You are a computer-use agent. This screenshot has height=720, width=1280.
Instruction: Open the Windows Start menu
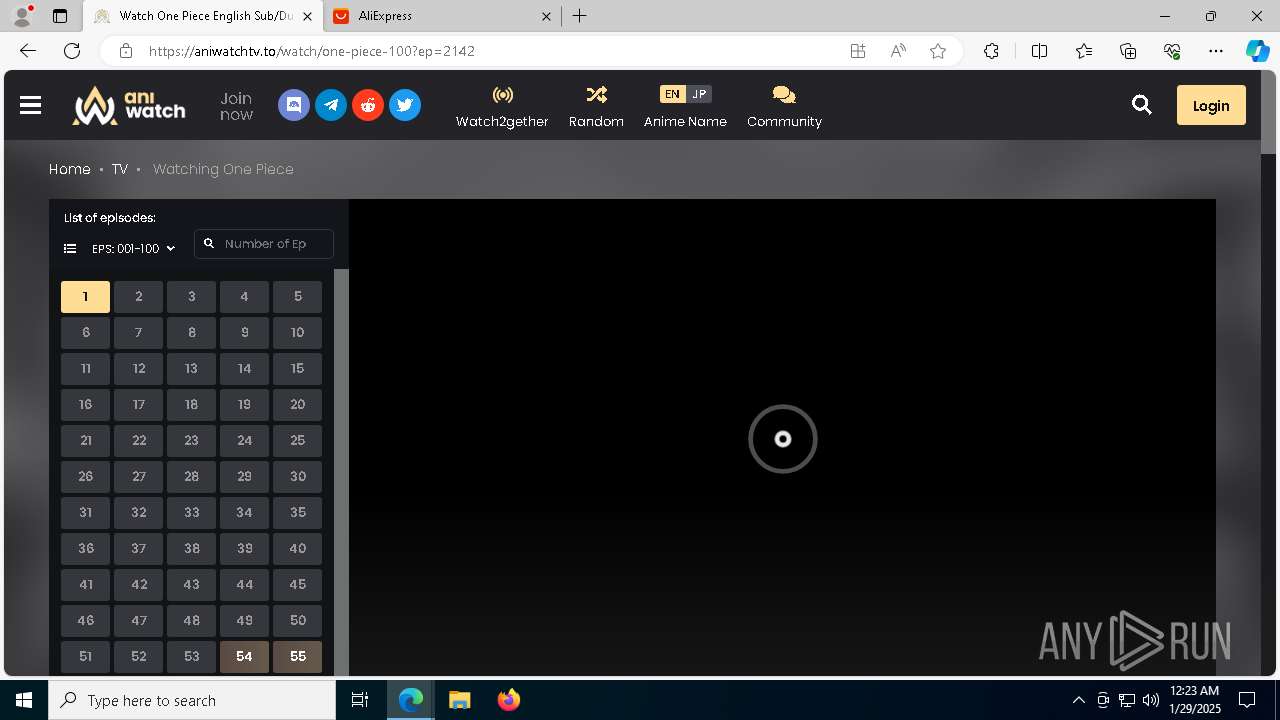pos(24,700)
